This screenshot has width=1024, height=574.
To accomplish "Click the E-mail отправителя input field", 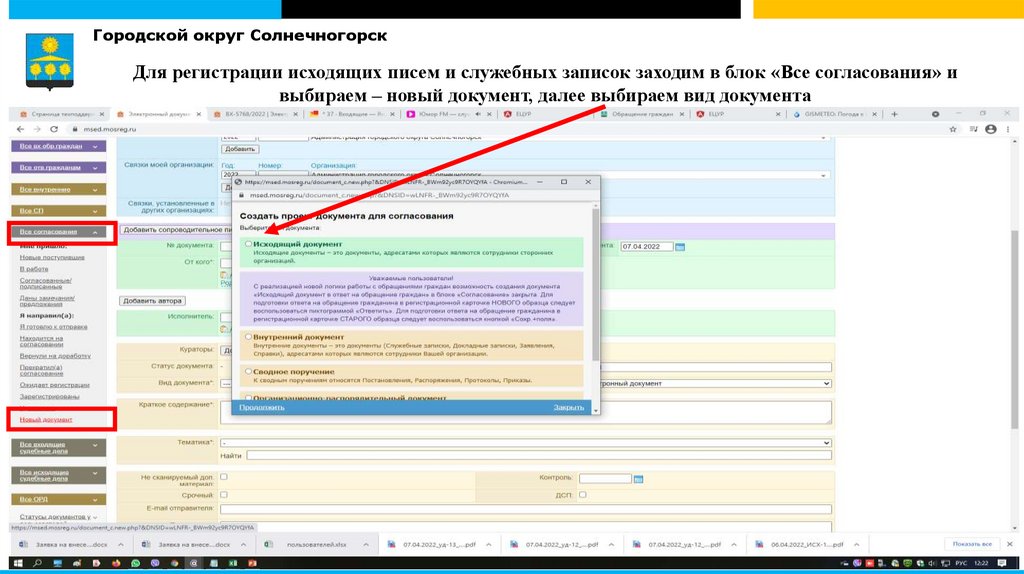I will (x=526, y=509).
